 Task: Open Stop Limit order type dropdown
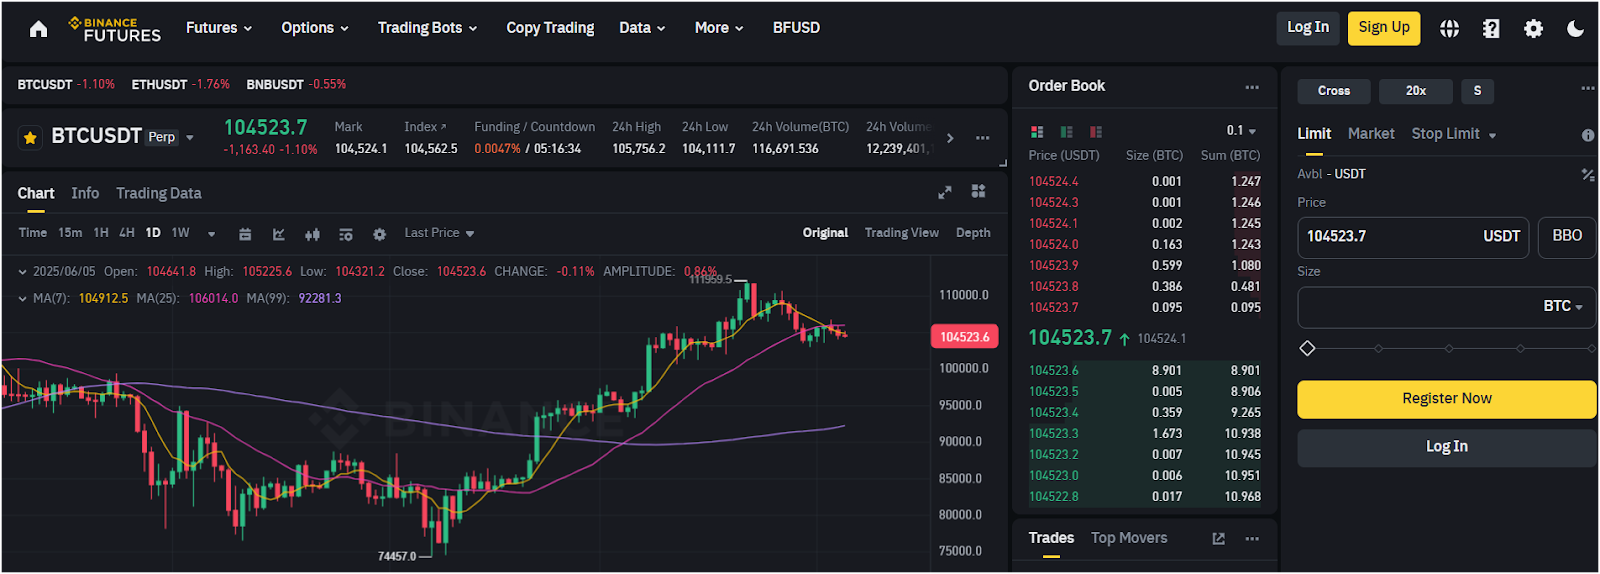(1454, 134)
